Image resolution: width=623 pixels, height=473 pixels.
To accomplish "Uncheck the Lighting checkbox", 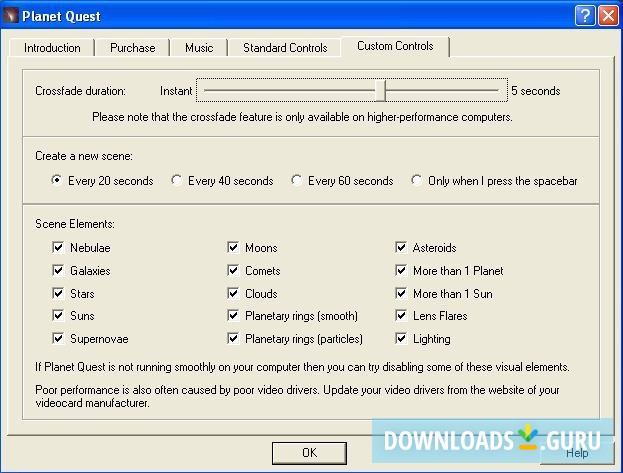I will (401, 339).
